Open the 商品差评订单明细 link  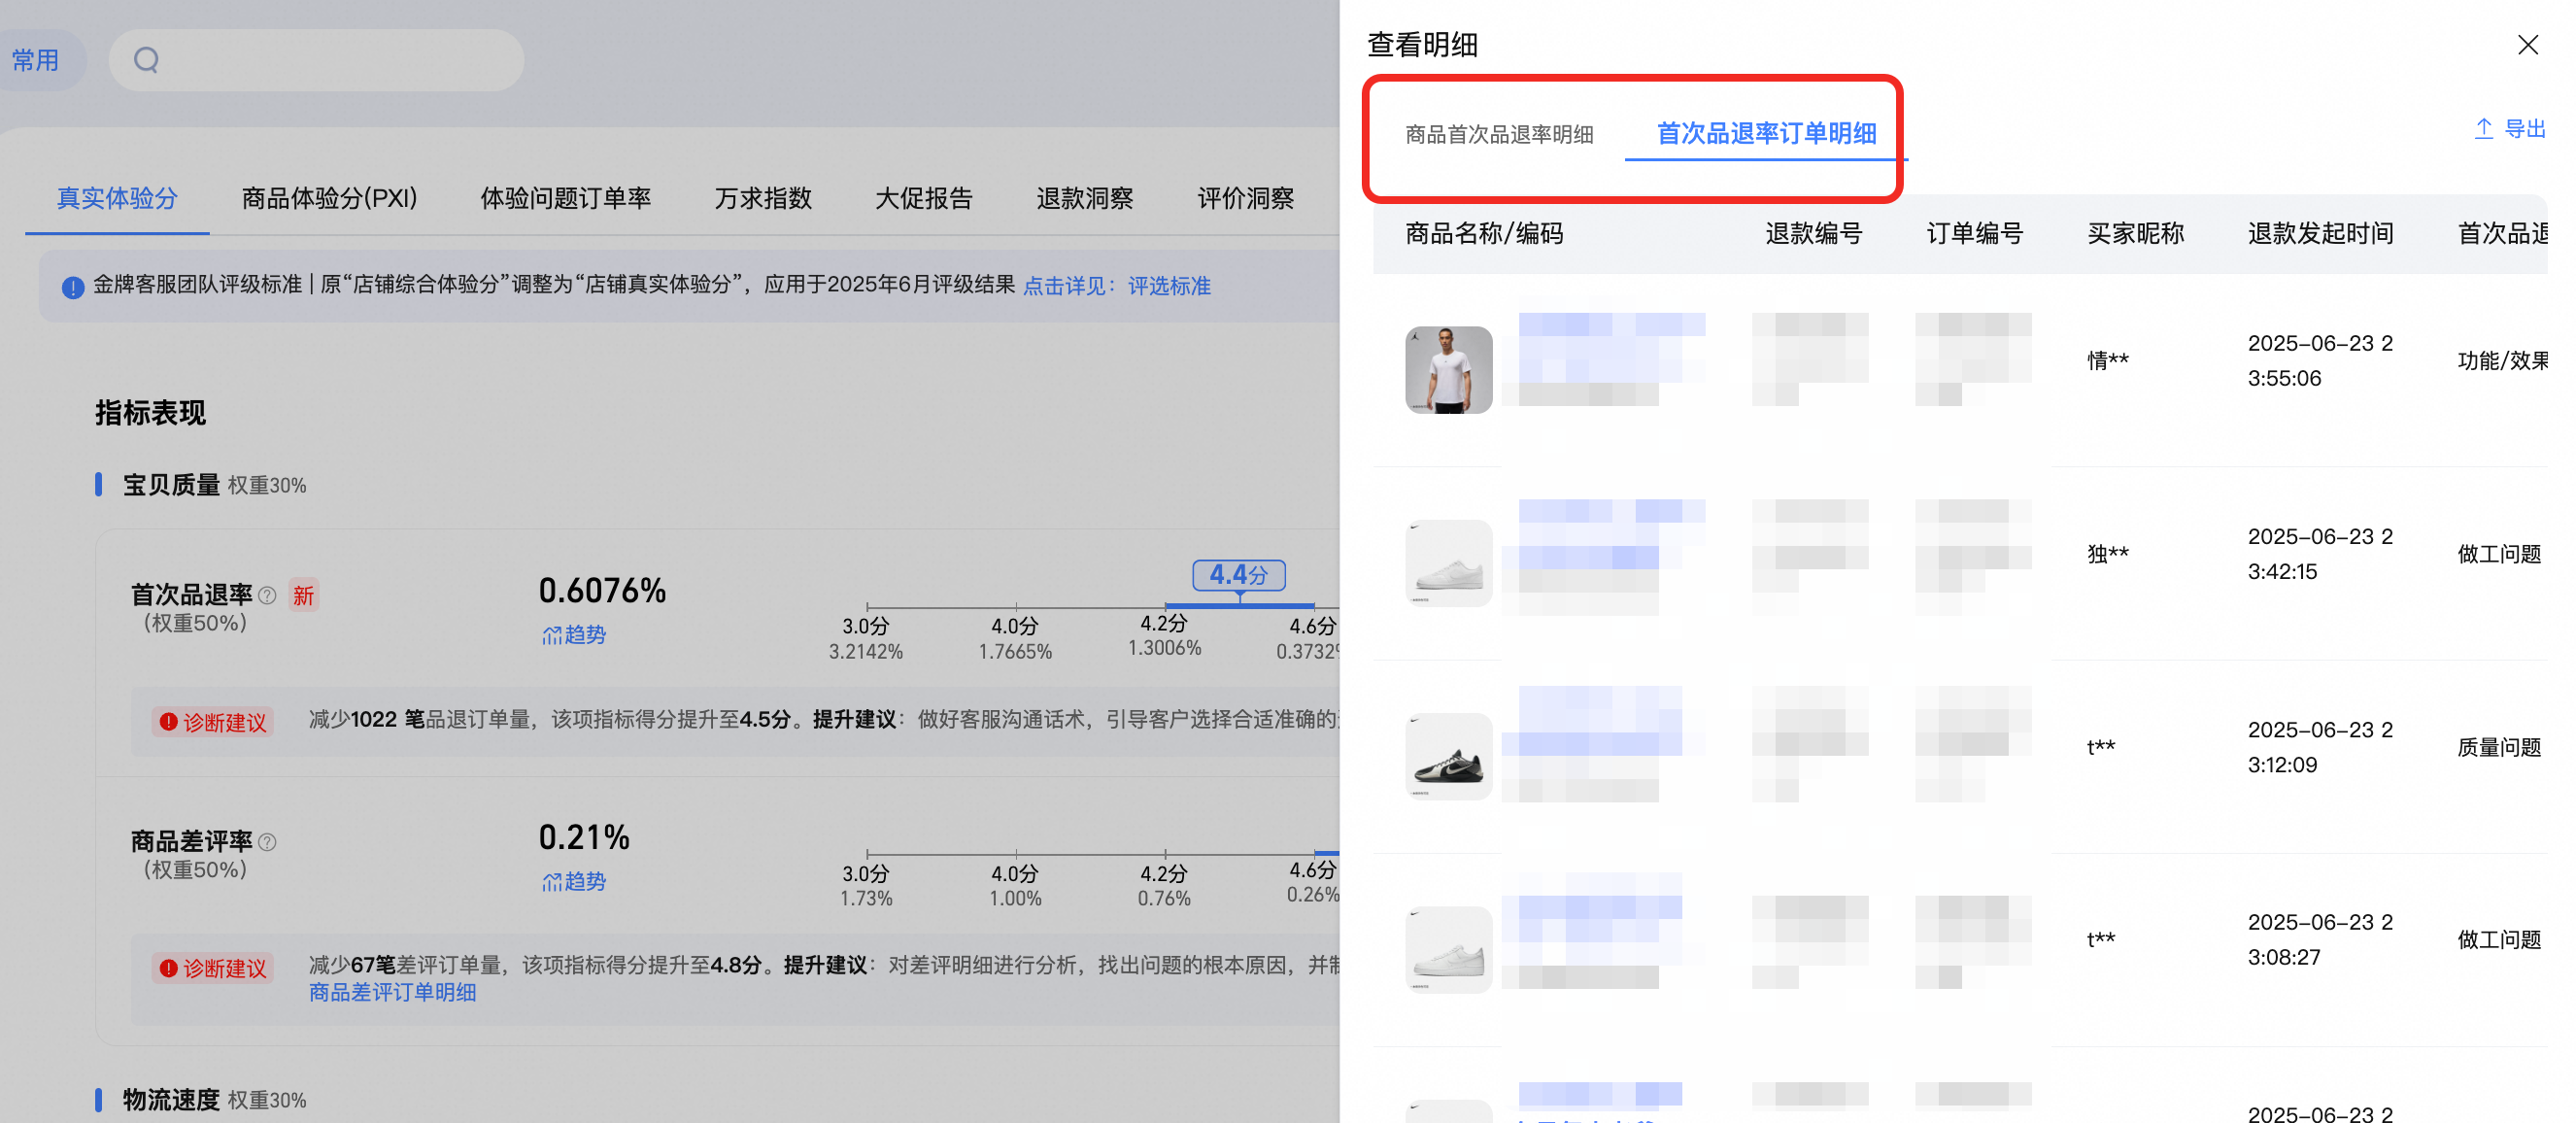tap(392, 992)
